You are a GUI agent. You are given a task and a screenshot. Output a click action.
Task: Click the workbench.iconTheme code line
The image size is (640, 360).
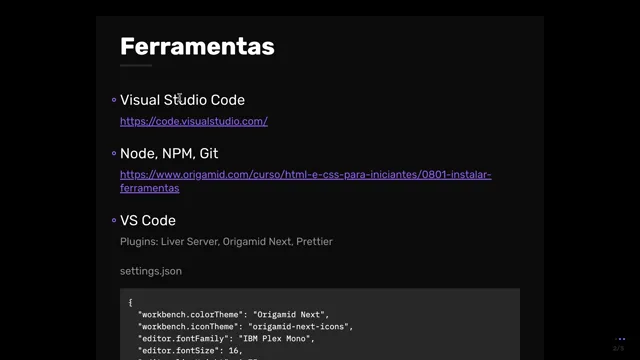point(245,327)
